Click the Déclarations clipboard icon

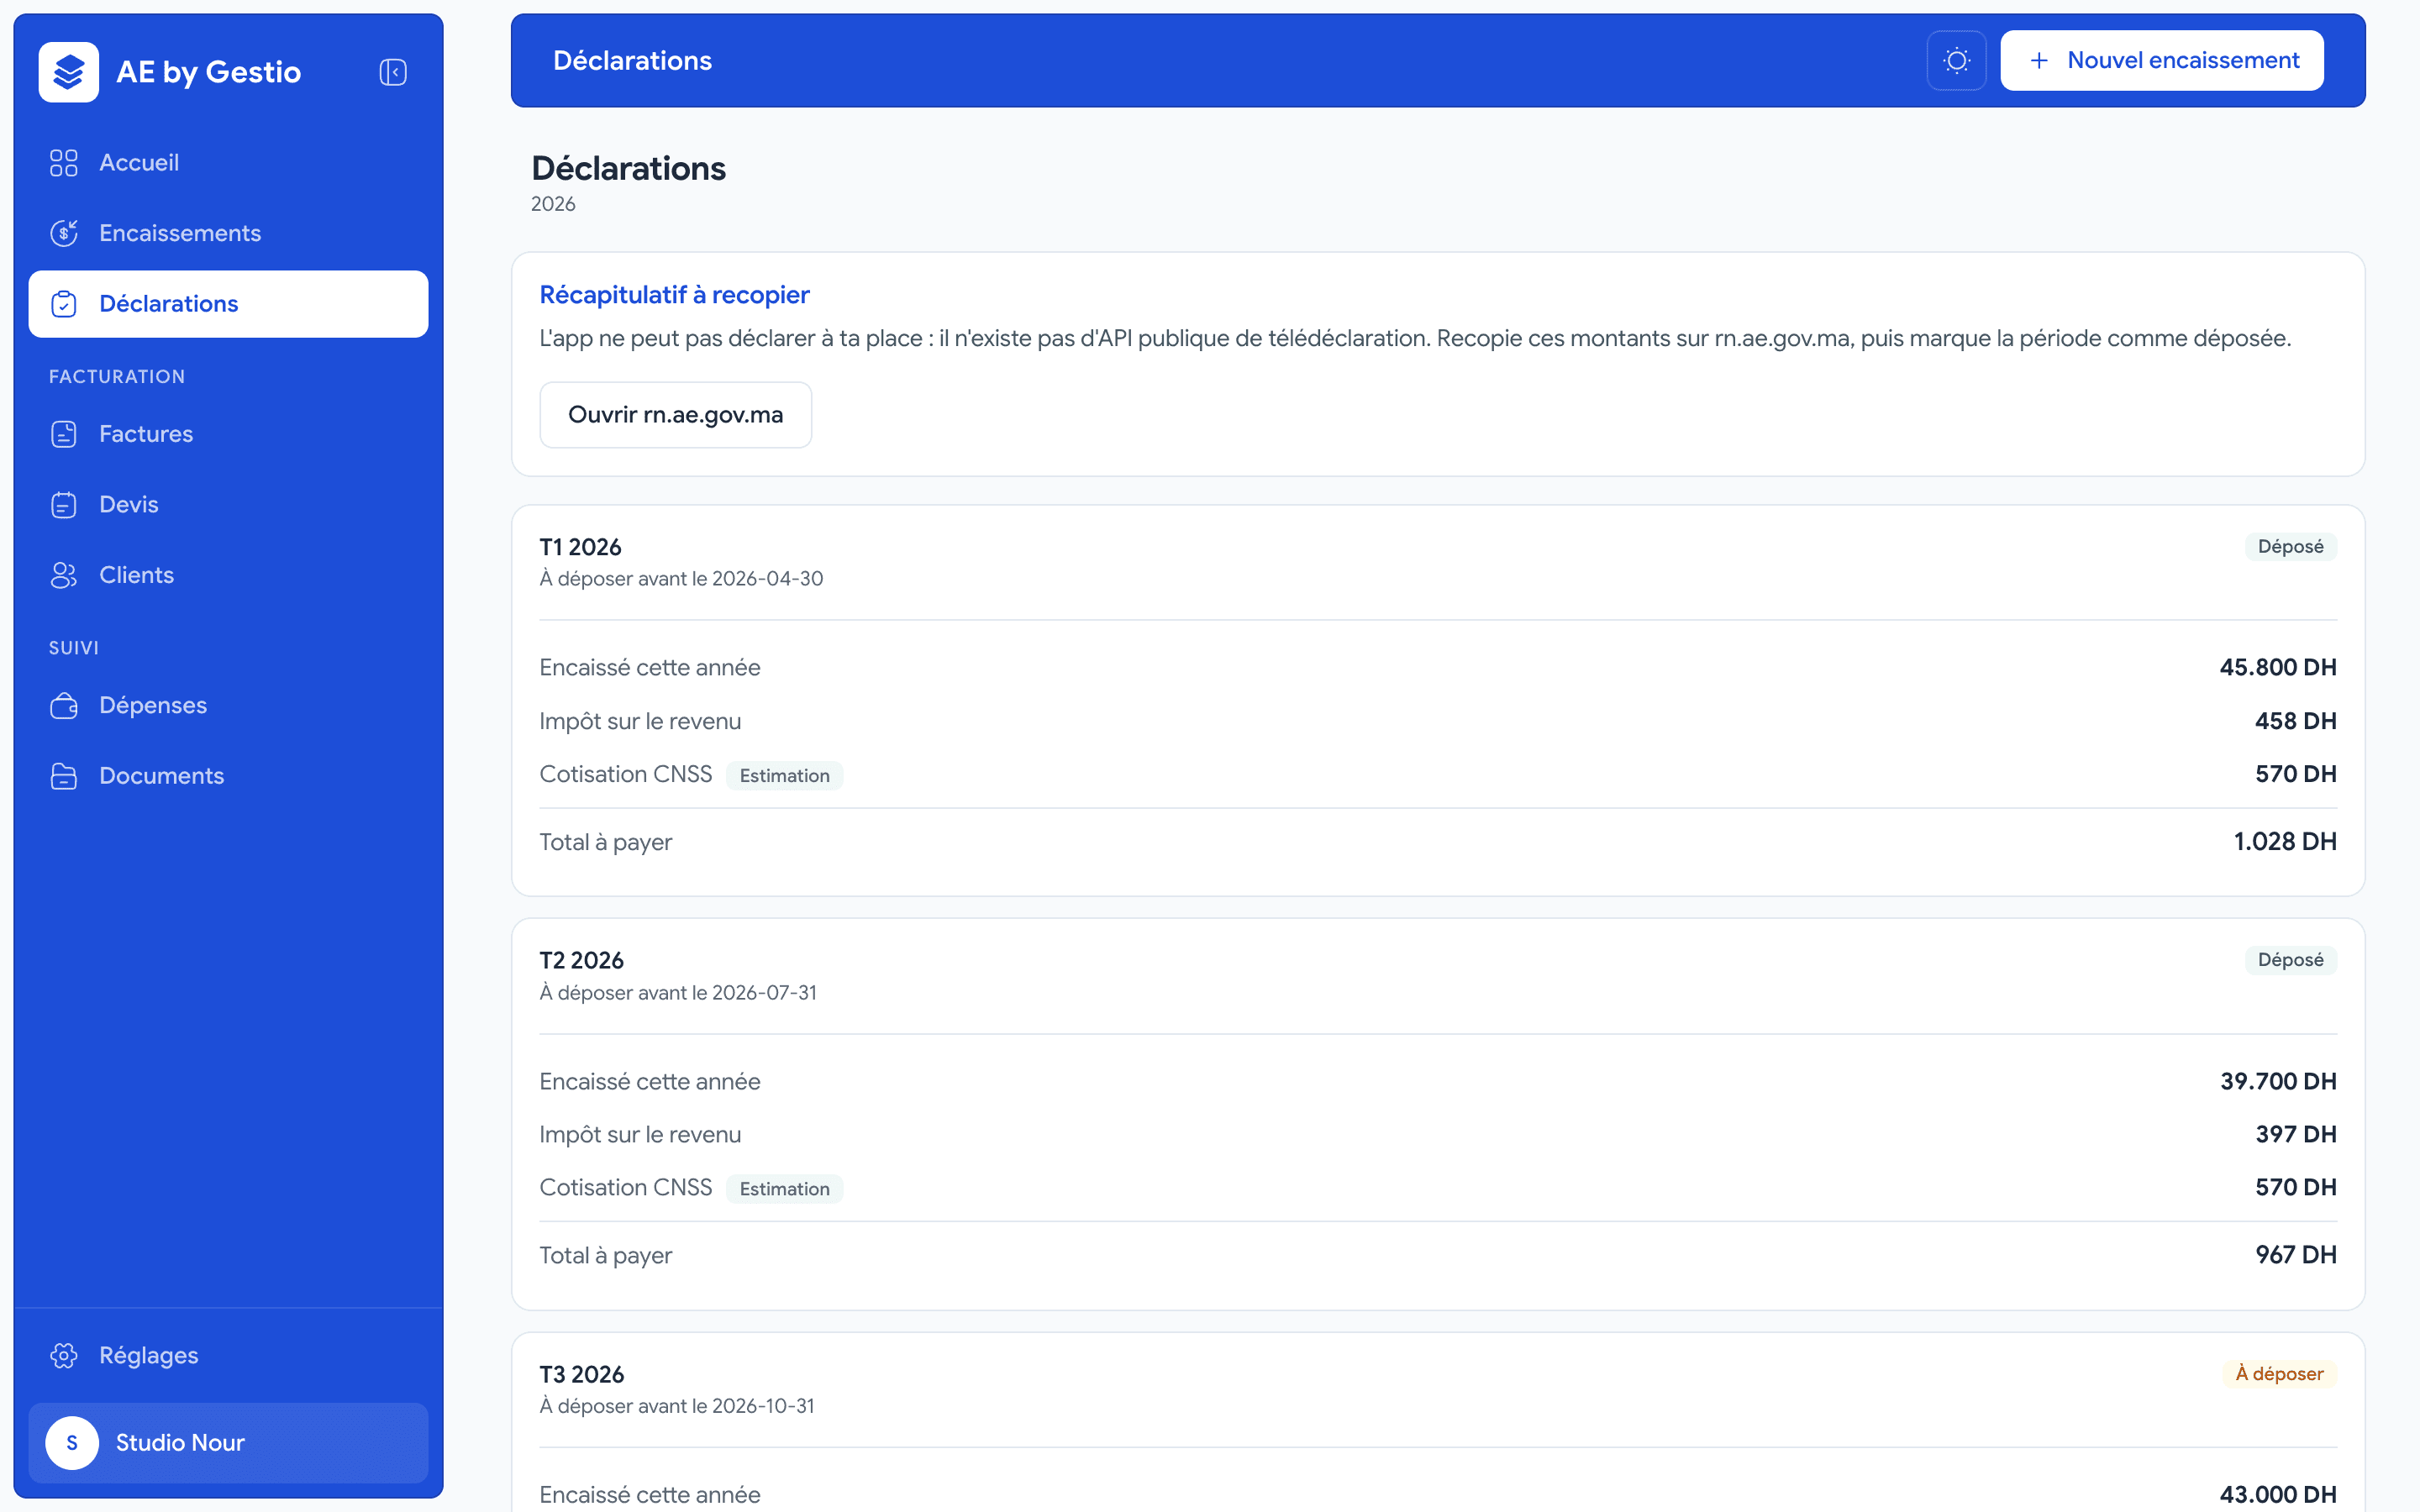coord(64,304)
